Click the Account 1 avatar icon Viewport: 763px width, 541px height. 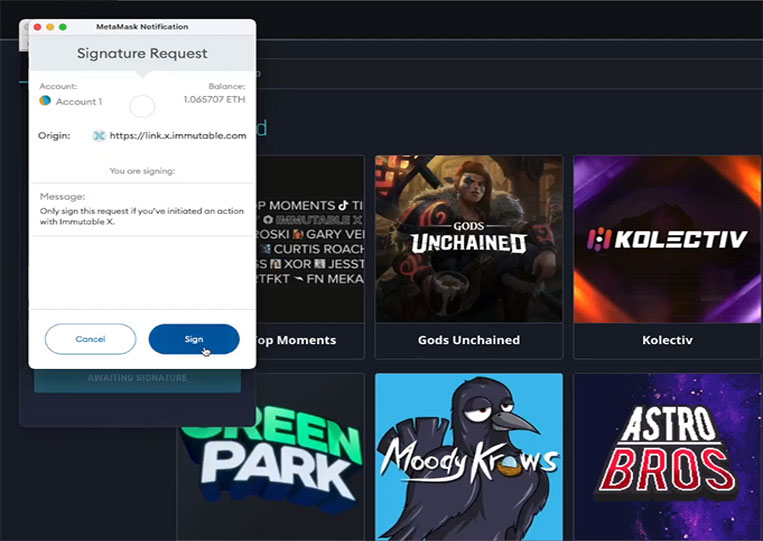45,101
